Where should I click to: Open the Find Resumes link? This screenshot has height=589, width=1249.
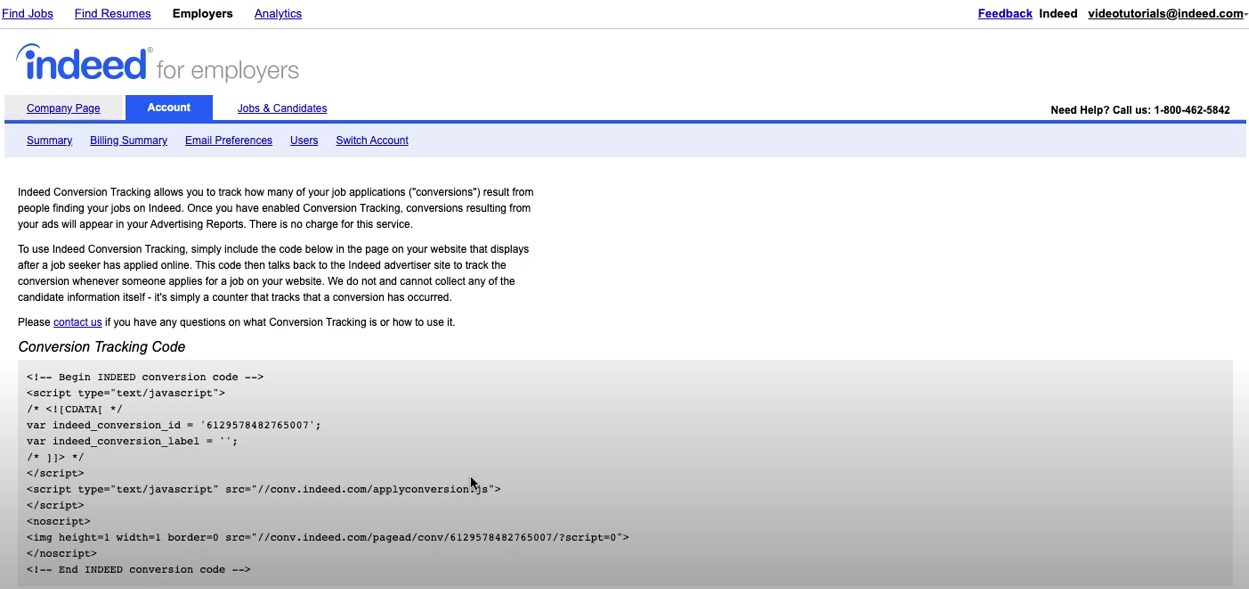[113, 14]
